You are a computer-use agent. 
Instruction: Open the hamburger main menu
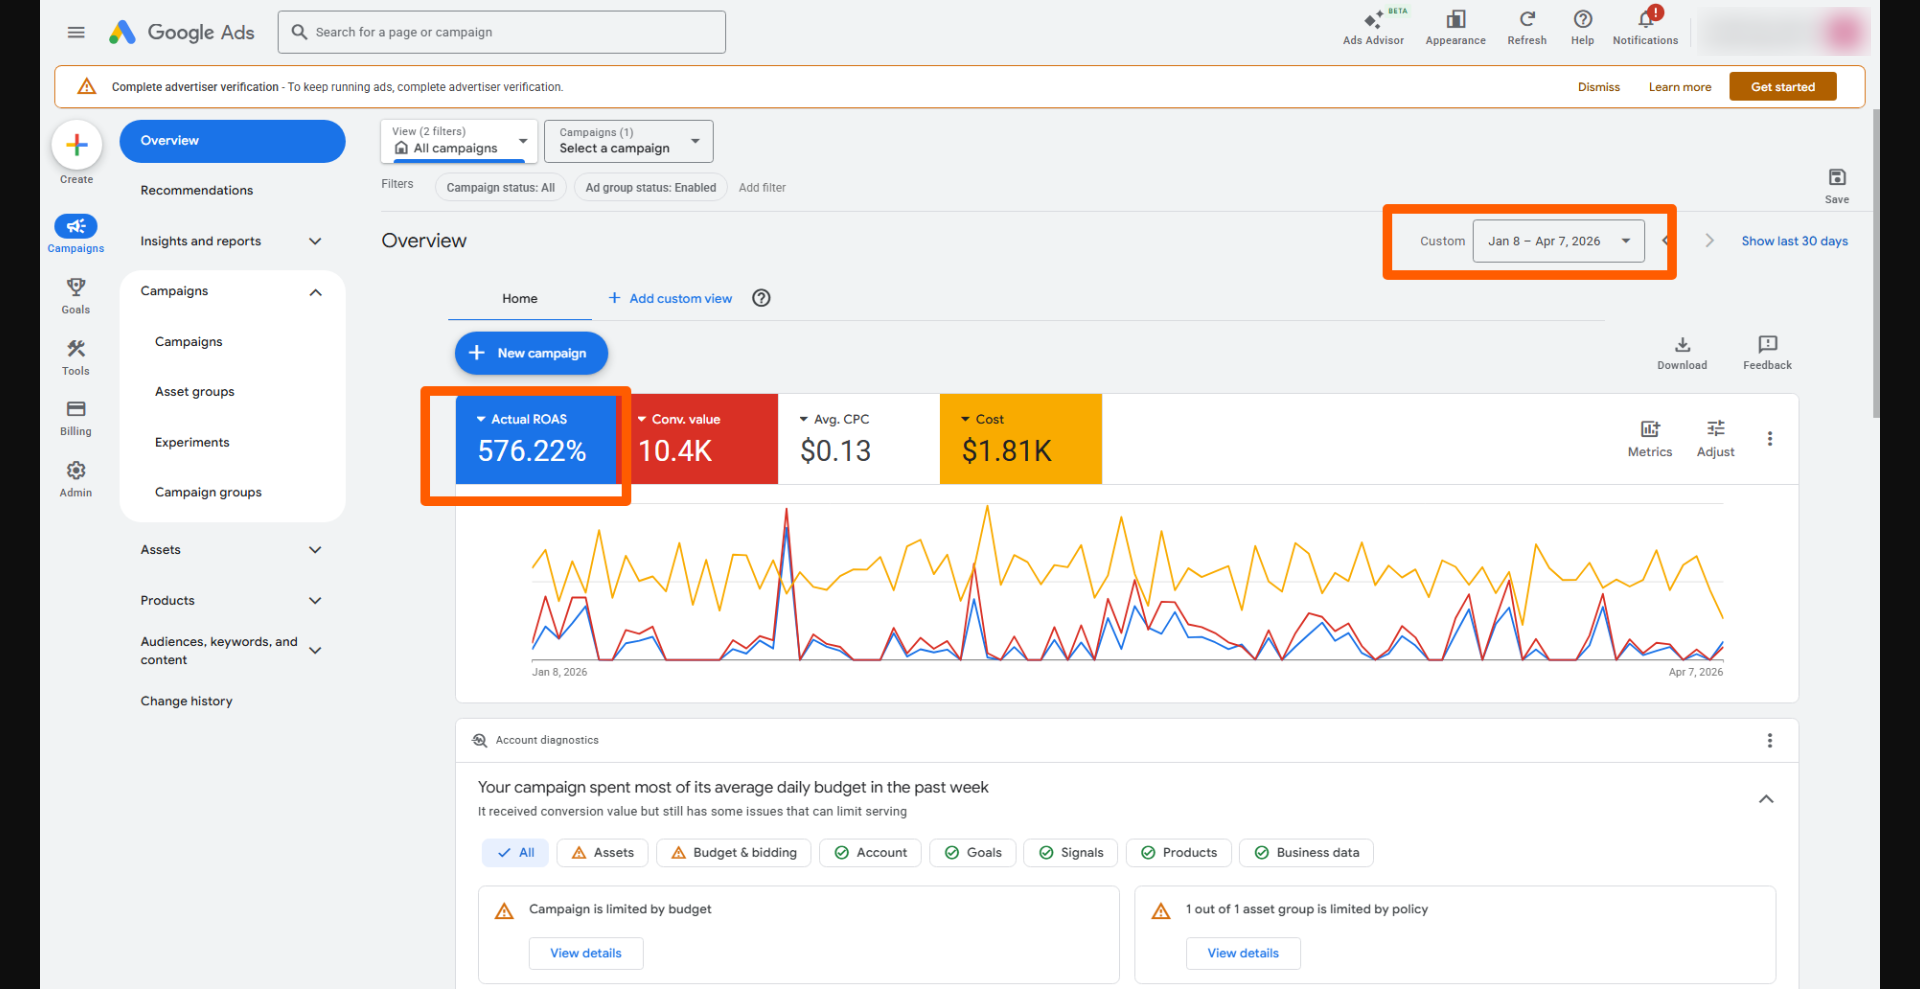coord(76,32)
